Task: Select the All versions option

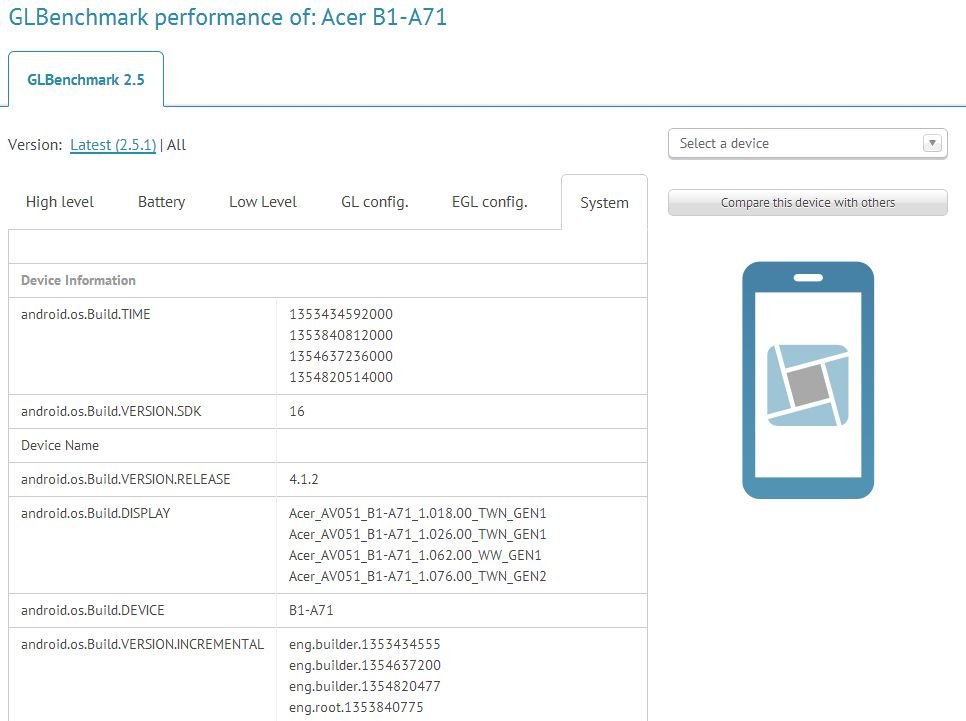Action: click(x=176, y=145)
